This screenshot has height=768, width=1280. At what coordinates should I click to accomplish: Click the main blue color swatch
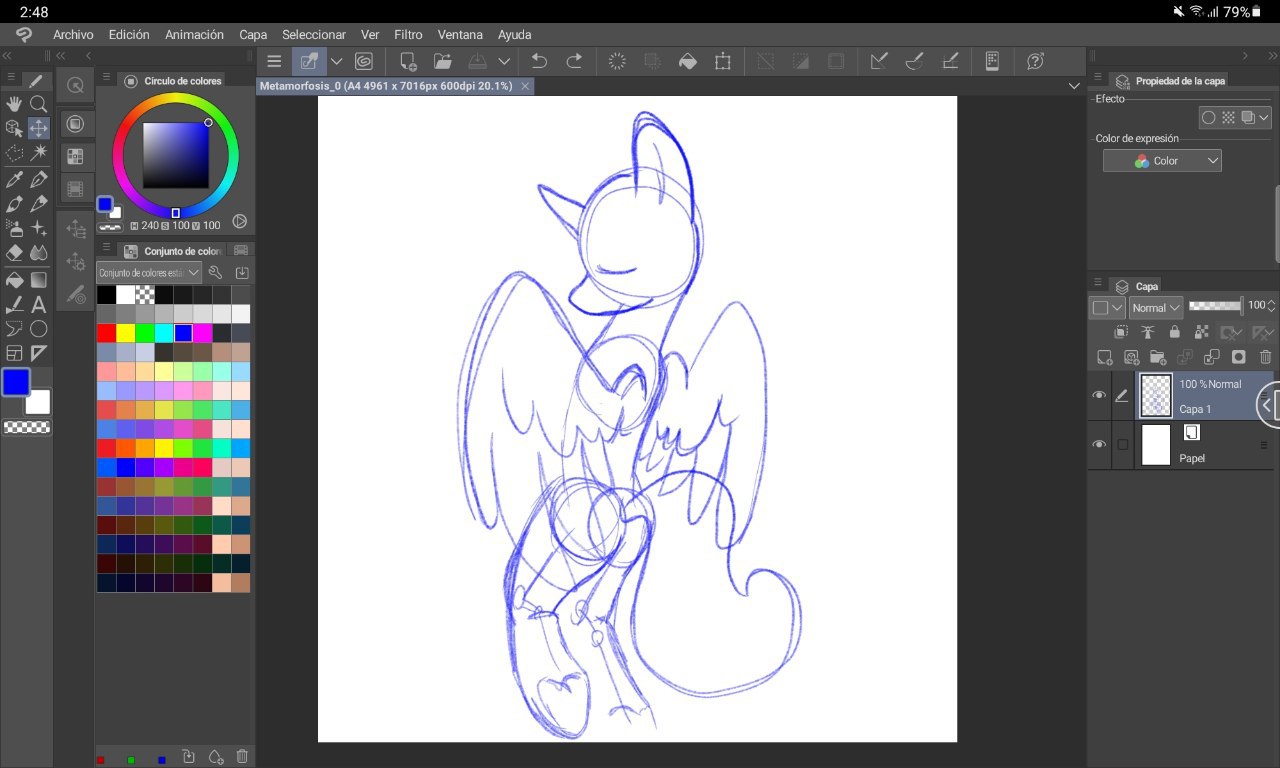[16, 382]
